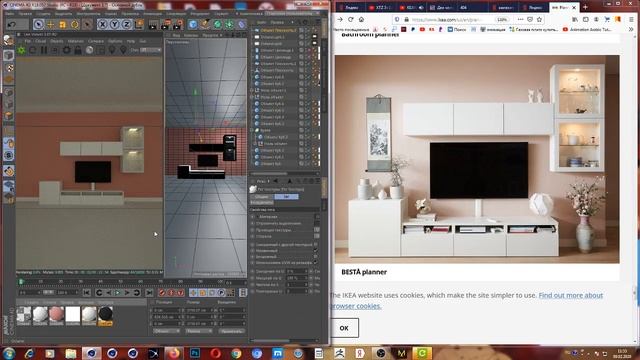The height and width of the screenshot is (360, 640).
Task: Open Live Viewer Materials menu
Action: coord(76,41)
